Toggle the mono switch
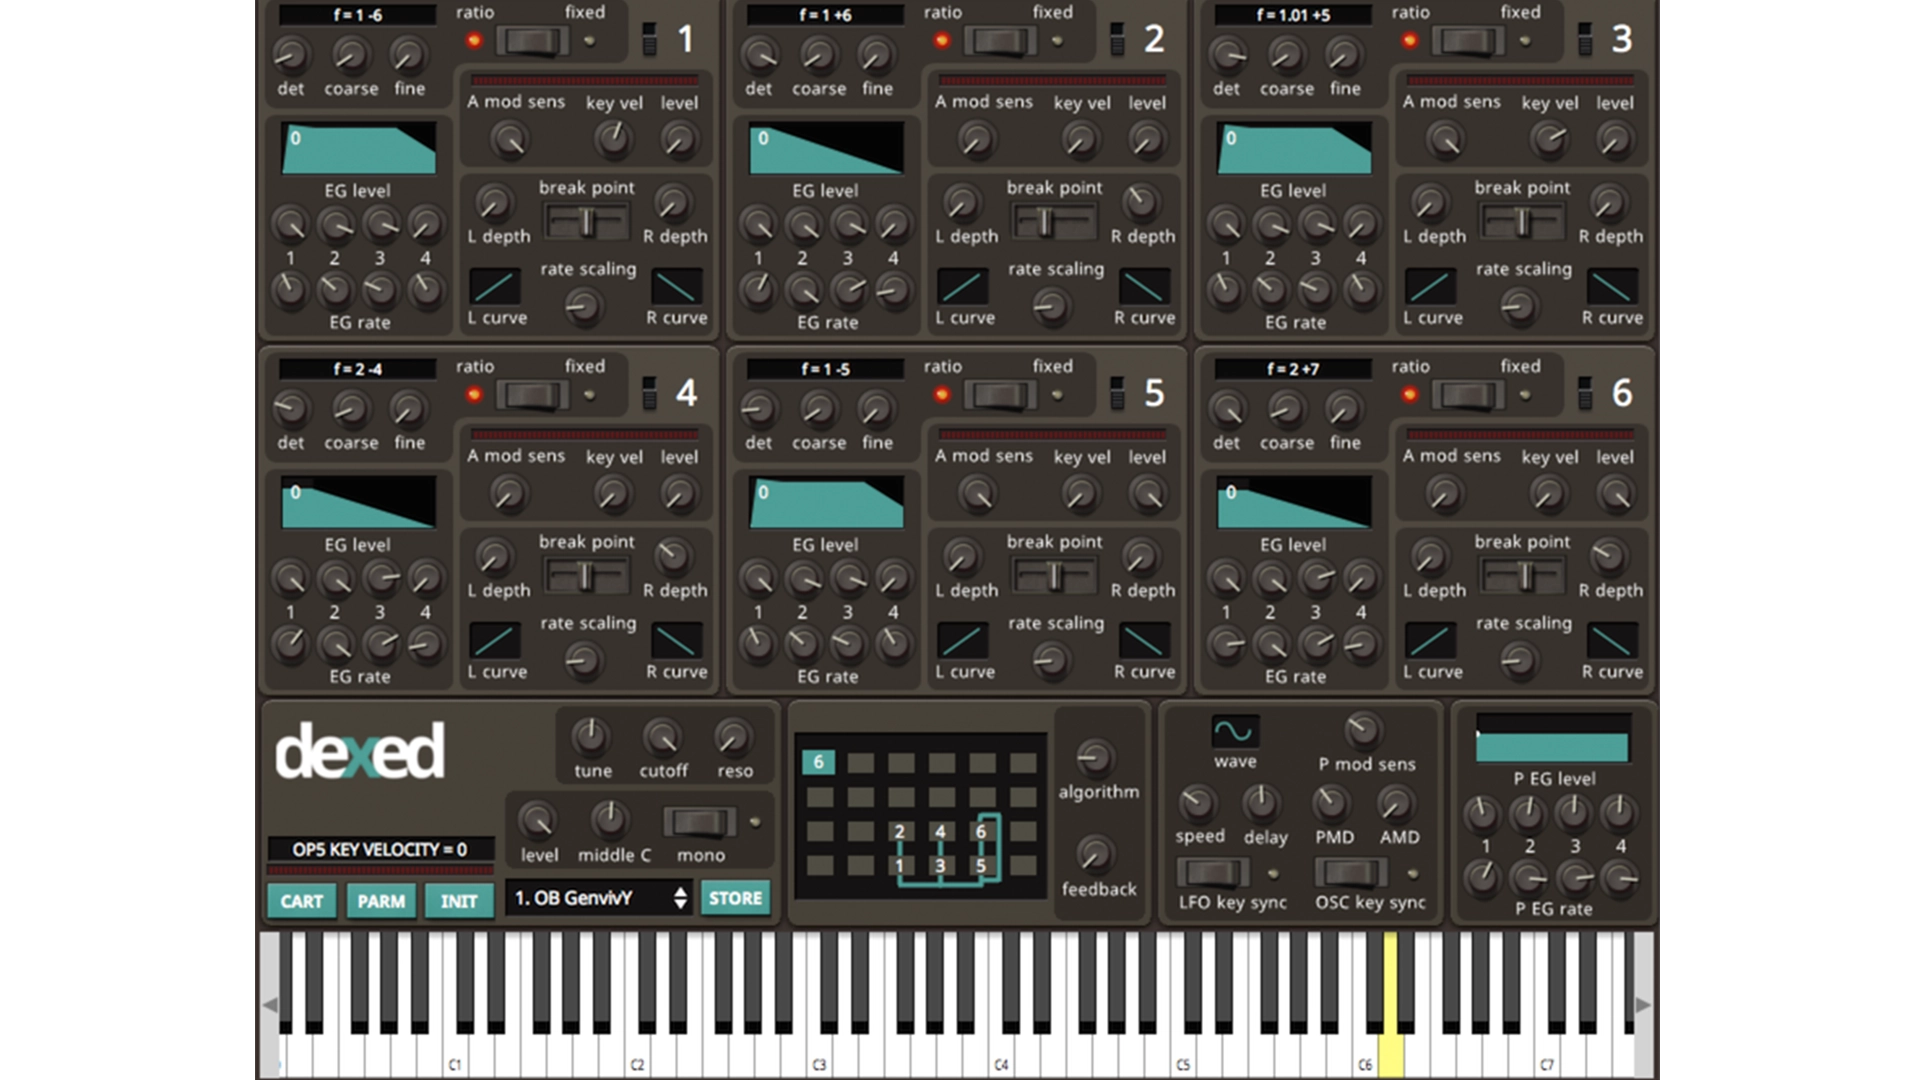This screenshot has width=1920, height=1080. [x=699, y=822]
